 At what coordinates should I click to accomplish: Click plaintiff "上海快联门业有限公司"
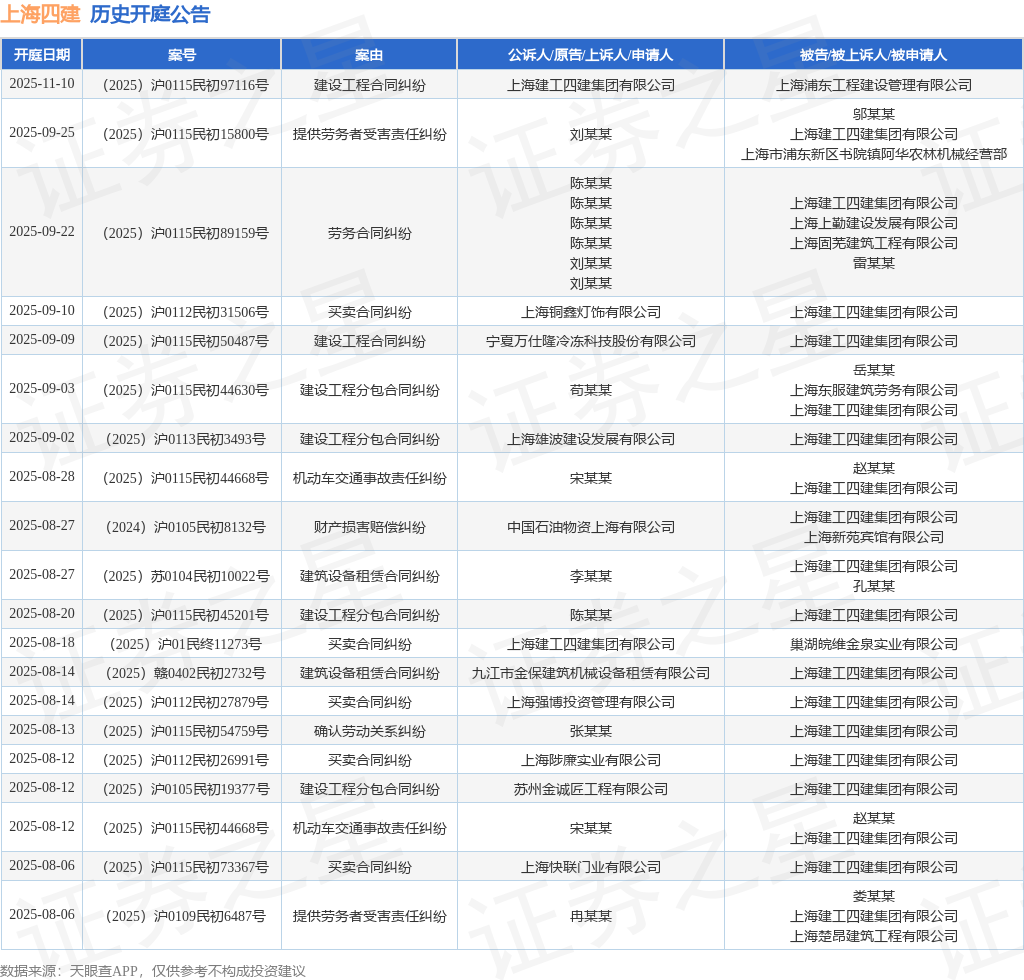[x=591, y=867]
